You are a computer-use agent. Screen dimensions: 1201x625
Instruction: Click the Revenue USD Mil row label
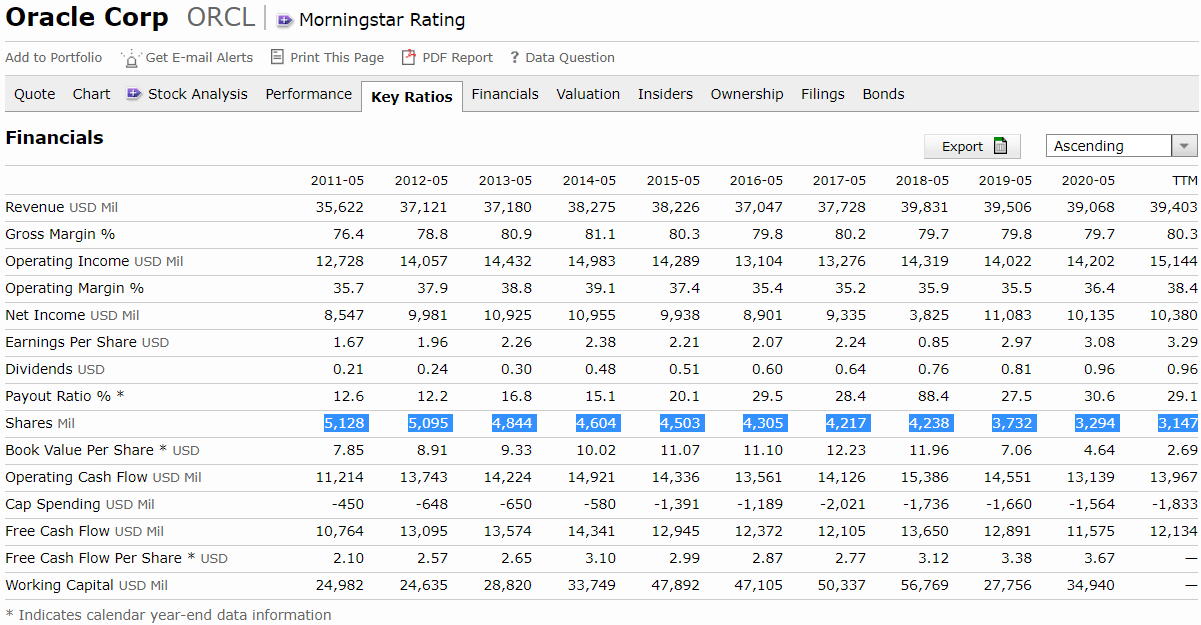point(62,207)
